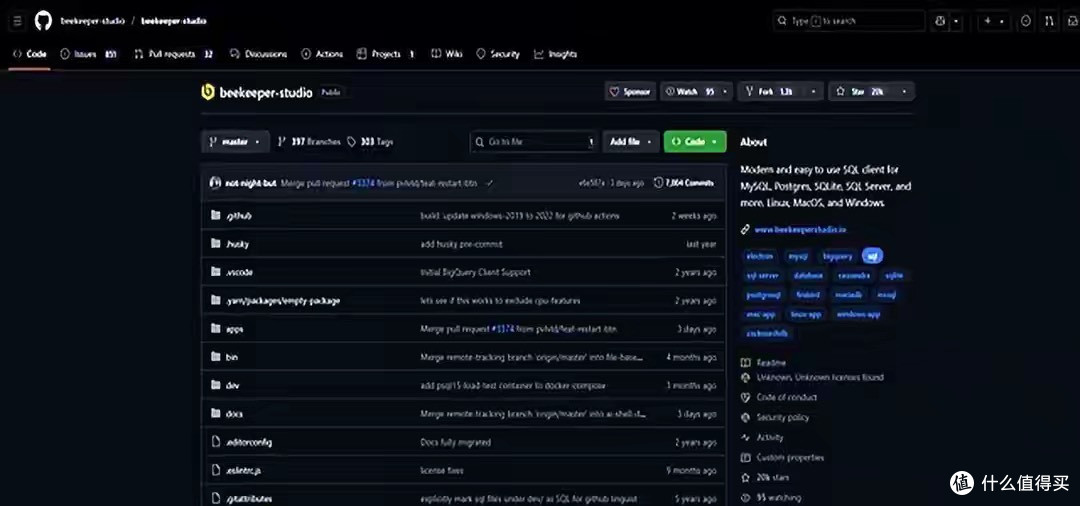Open 'Initial BigQuery Client Support' commit message
1080x506 pixels.
coord(475,273)
